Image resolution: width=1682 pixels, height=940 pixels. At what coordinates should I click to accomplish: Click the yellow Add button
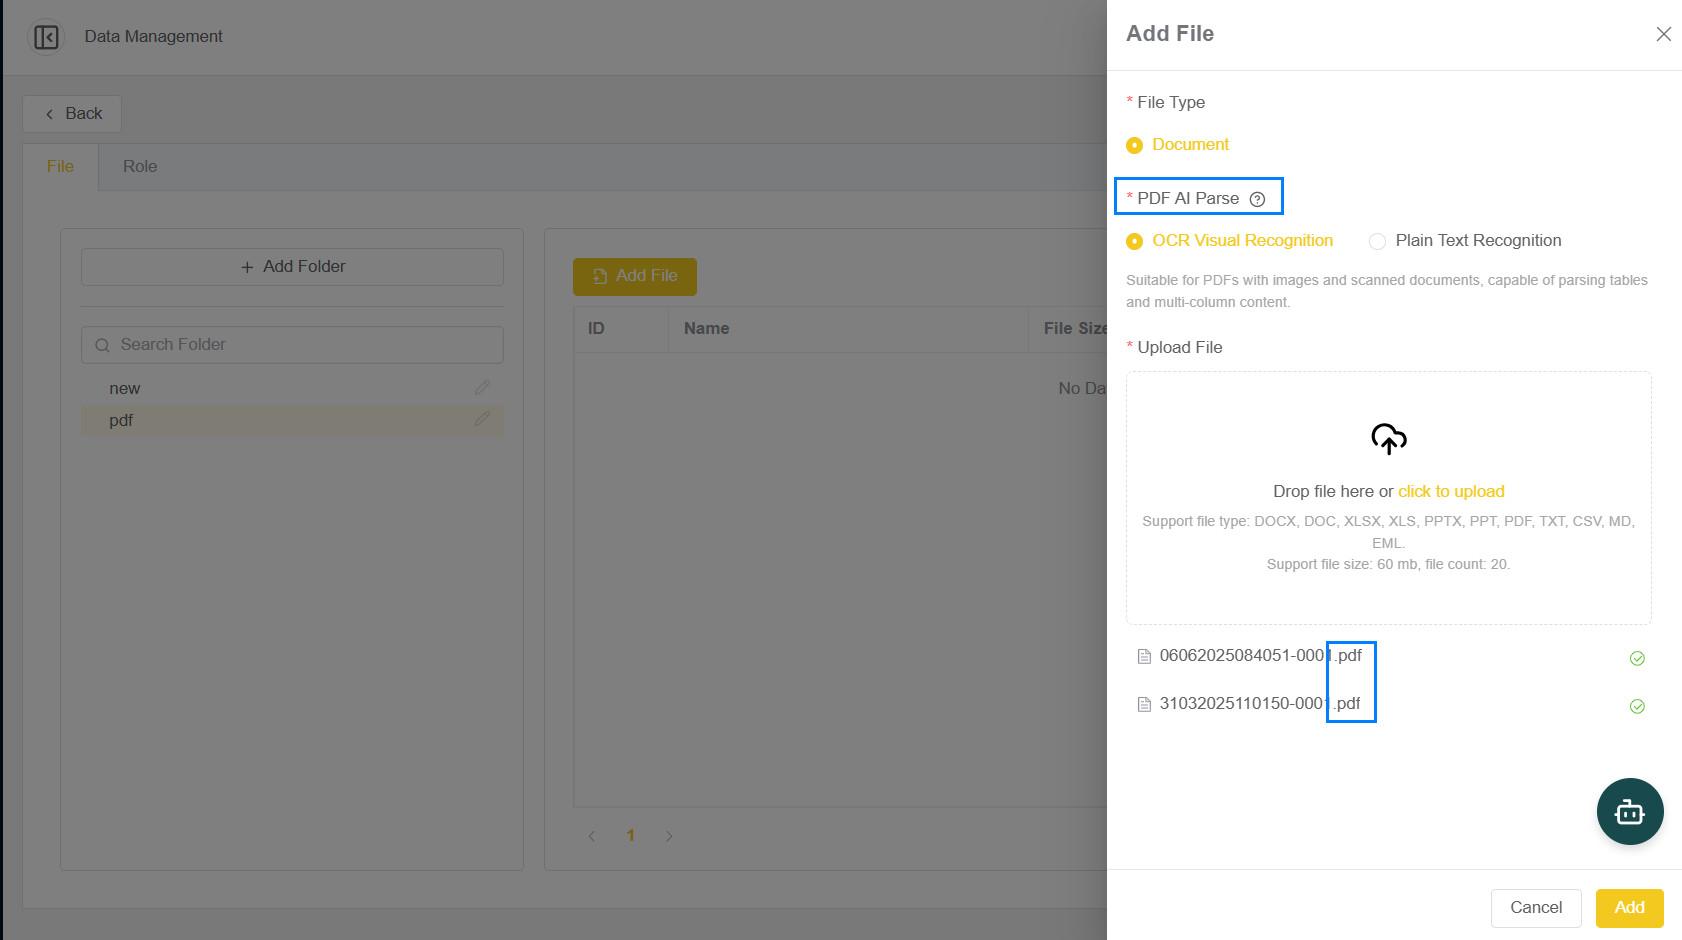point(1629,908)
